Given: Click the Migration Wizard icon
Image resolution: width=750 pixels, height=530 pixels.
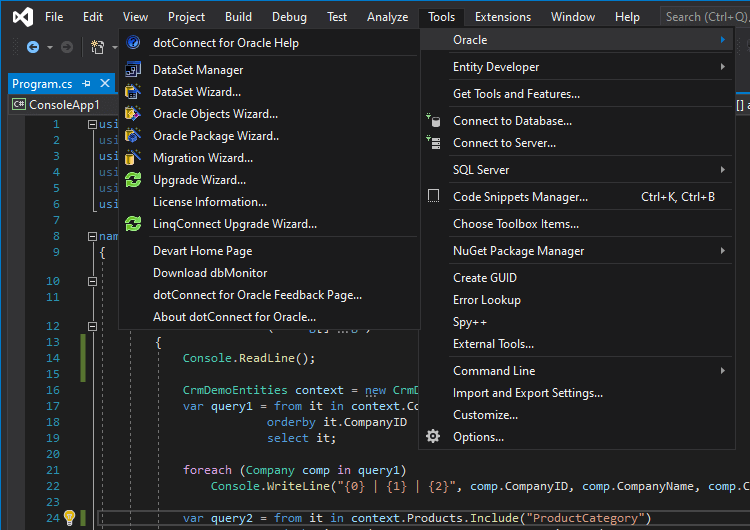Looking at the screenshot, I should click(x=133, y=158).
